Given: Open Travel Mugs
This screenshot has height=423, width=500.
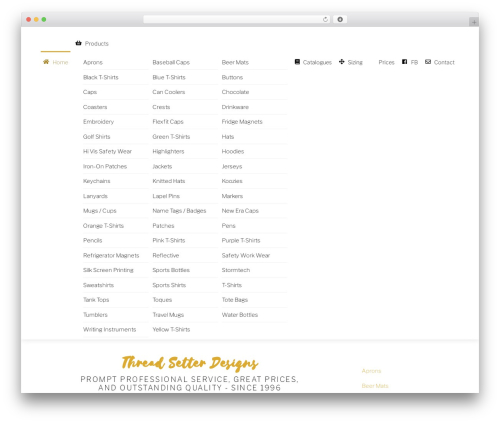Looking at the screenshot, I should 168,315.
